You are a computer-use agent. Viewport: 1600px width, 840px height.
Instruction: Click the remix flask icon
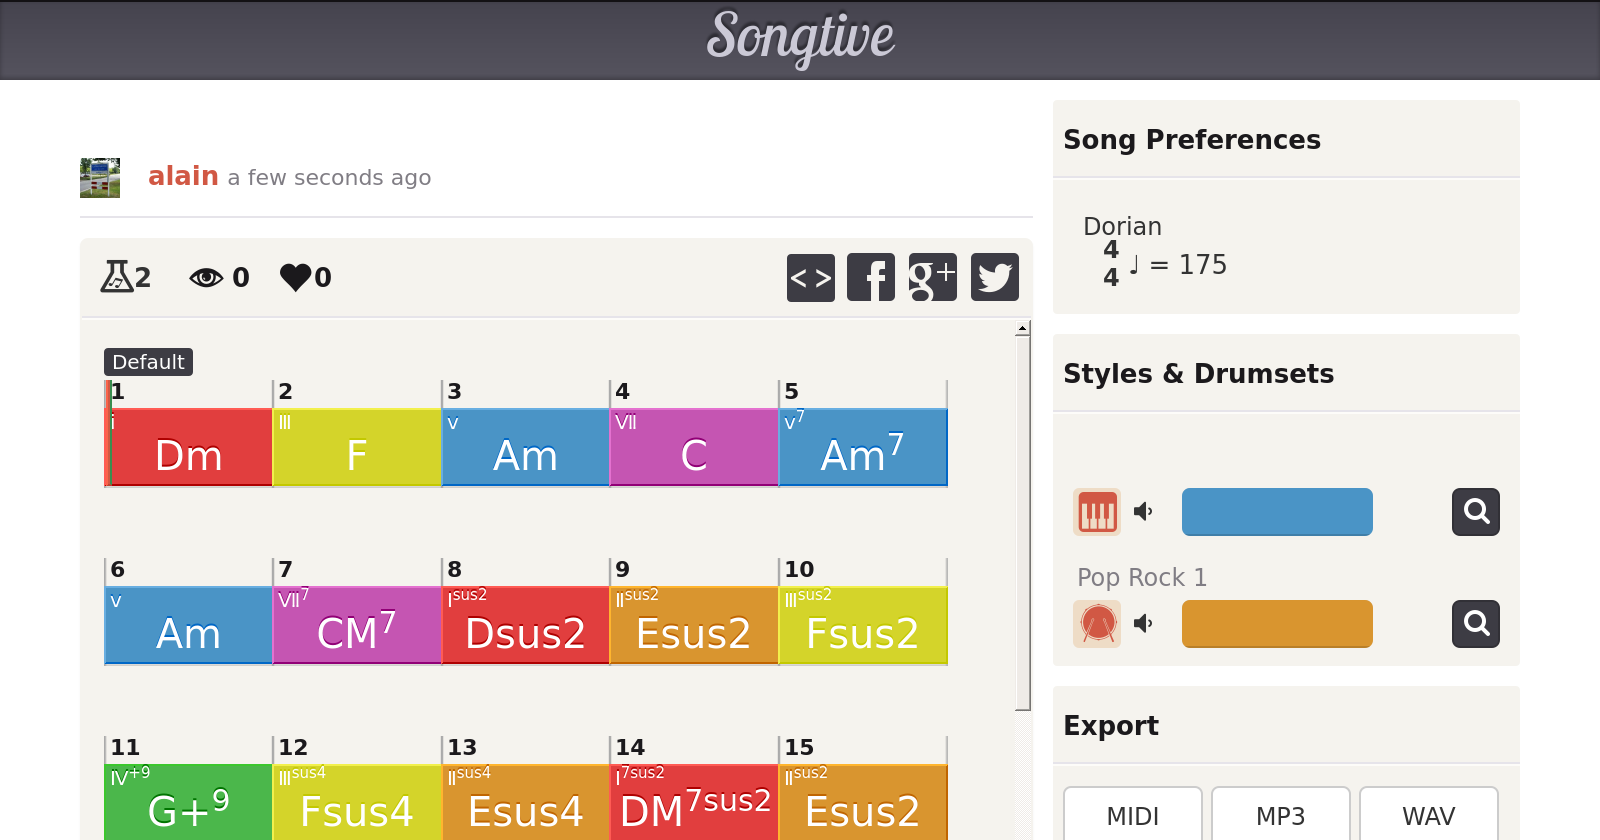[x=117, y=276]
